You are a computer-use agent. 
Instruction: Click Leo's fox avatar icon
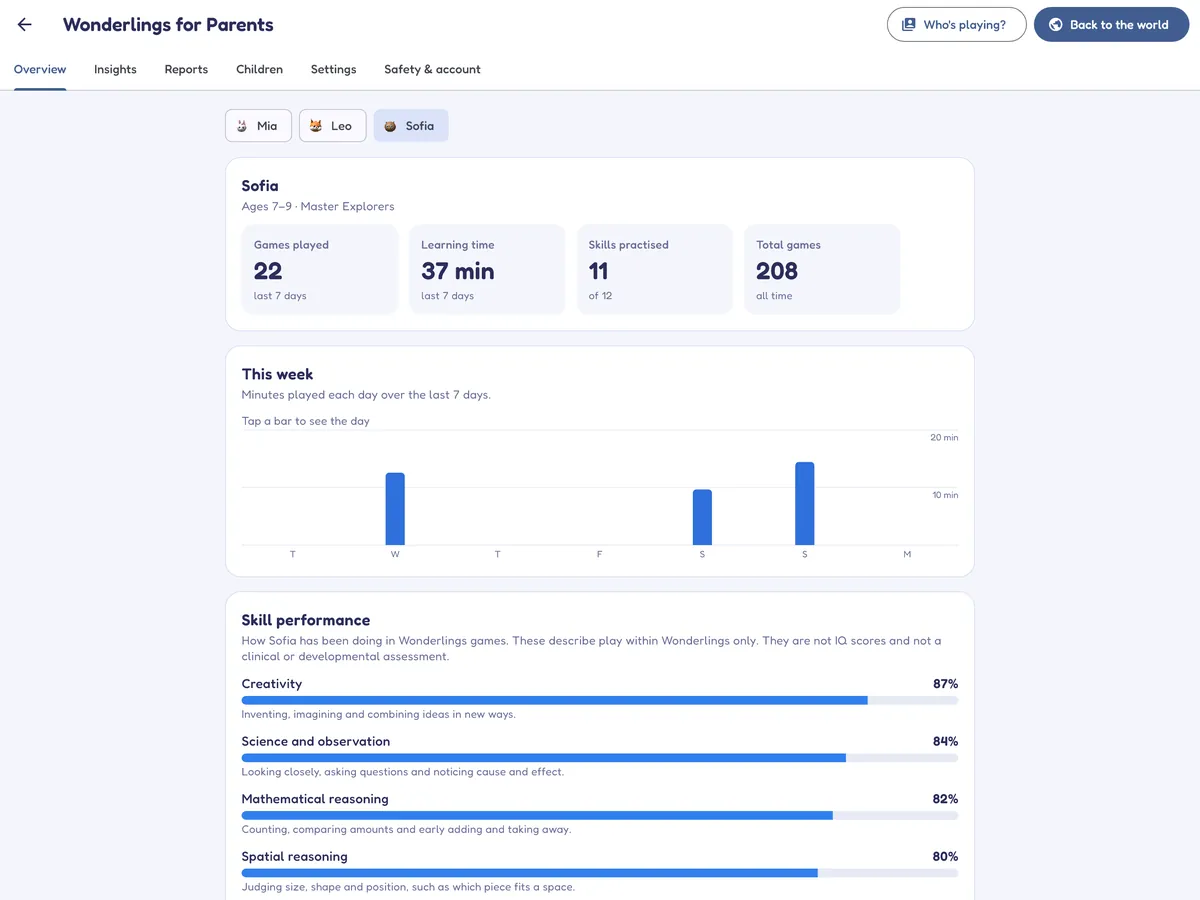coord(316,126)
